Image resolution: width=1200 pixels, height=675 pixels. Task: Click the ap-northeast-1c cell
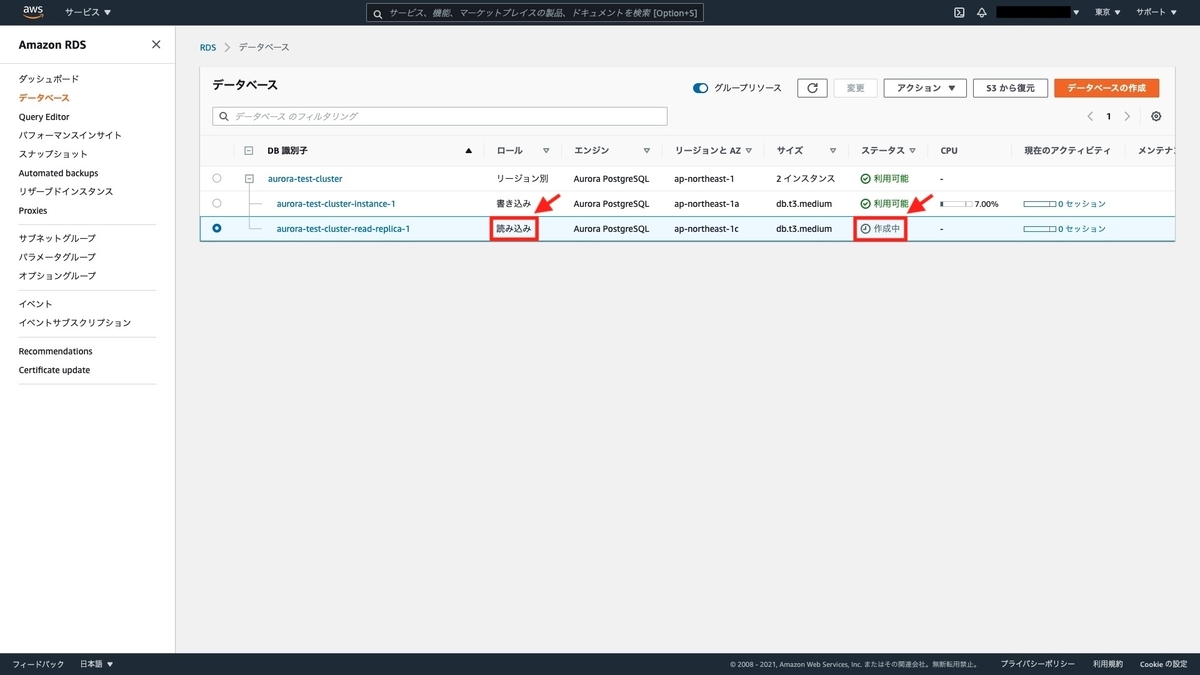706,229
